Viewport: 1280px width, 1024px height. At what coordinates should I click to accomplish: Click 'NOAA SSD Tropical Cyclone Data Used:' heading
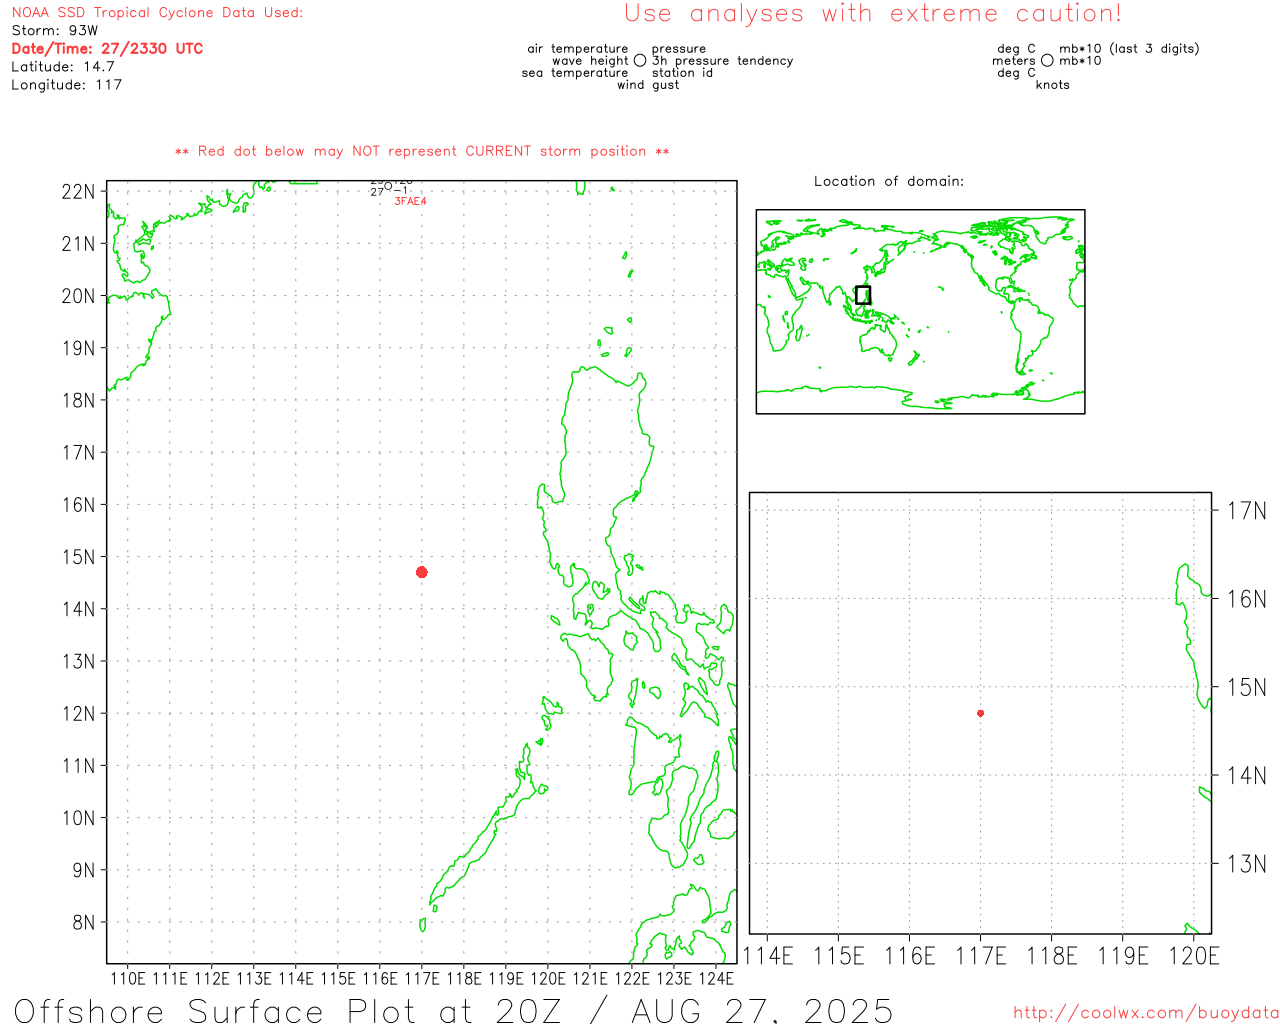[x=157, y=13]
